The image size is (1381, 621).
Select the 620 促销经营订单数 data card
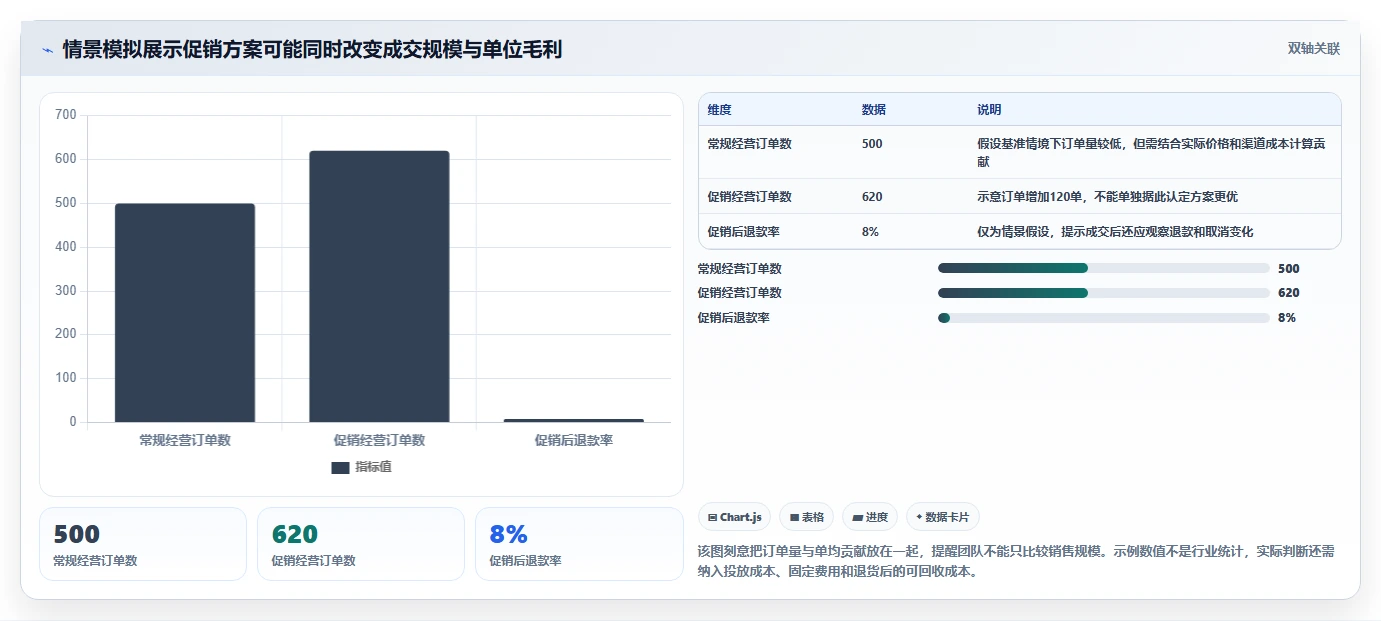tap(361, 544)
